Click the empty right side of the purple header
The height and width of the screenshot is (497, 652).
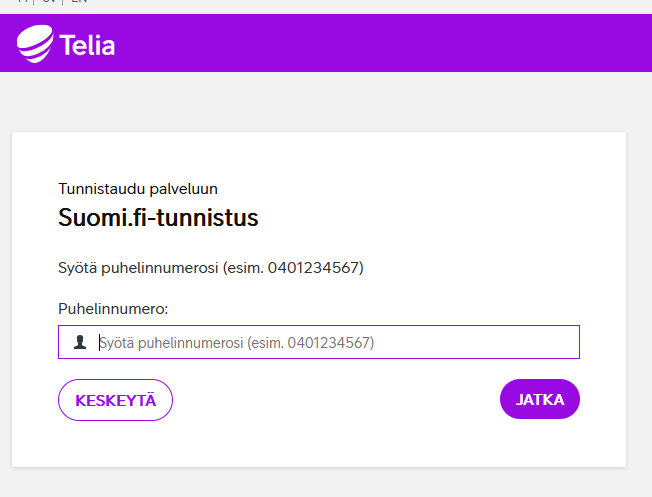pyautogui.click(x=450, y=43)
